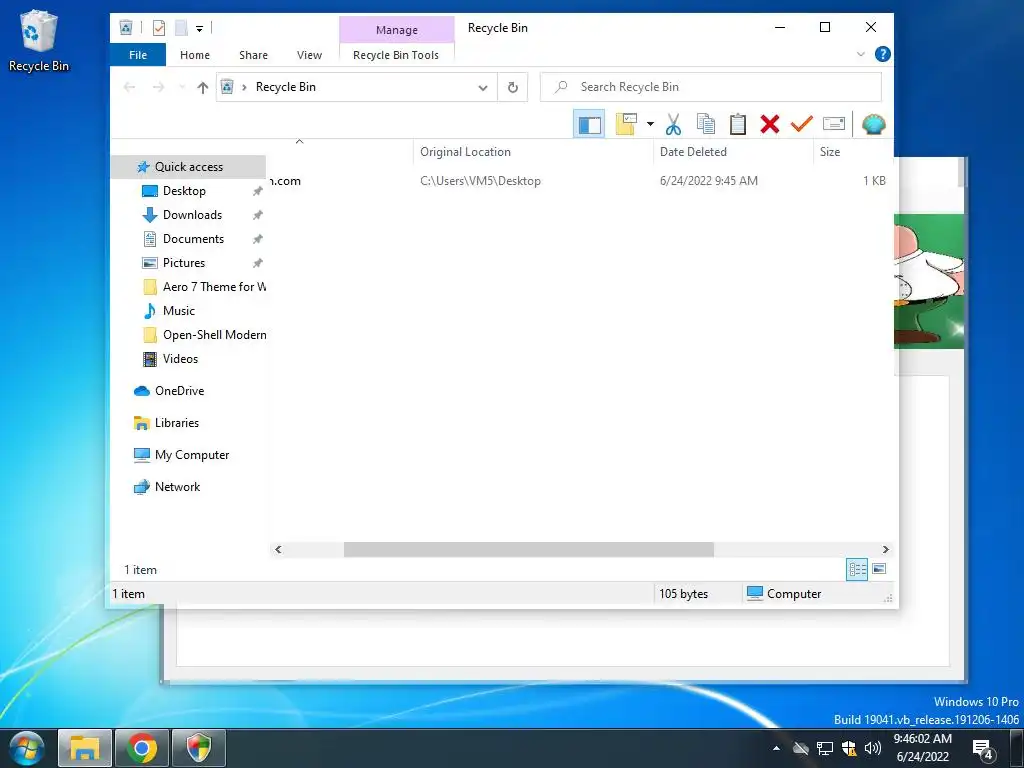Select the deleted file row ending in .com
The image size is (1024, 768).
point(581,181)
